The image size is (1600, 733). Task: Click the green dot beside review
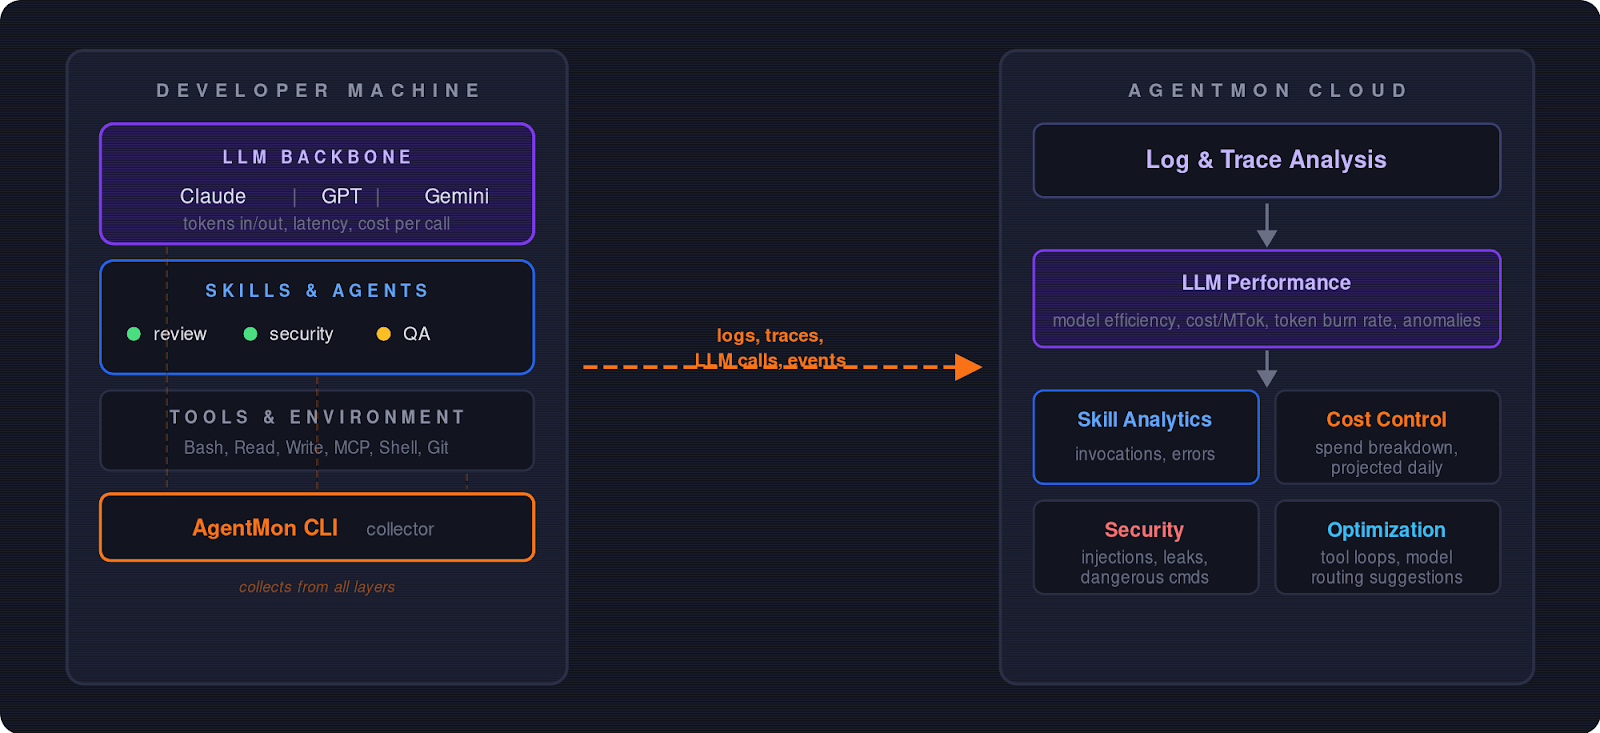click(x=134, y=334)
